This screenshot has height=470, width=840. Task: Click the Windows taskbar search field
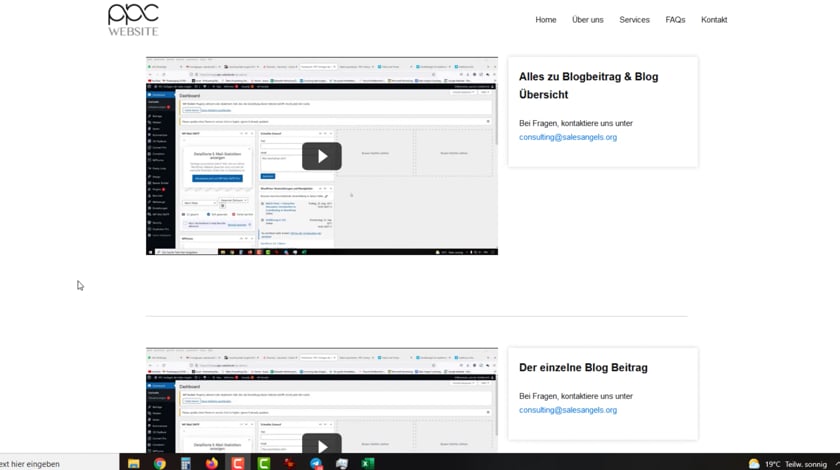click(59, 464)
